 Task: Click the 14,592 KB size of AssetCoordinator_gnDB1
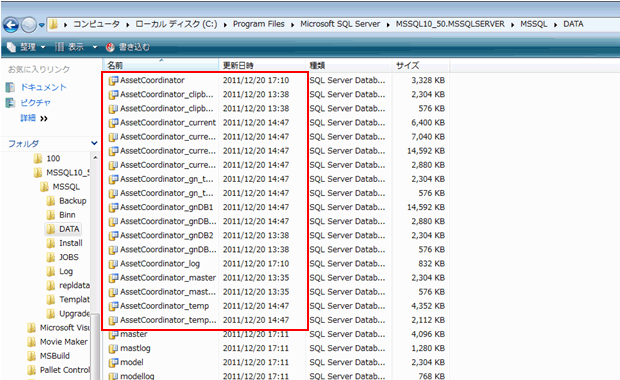pyautogui.click(x=426, y=207)
